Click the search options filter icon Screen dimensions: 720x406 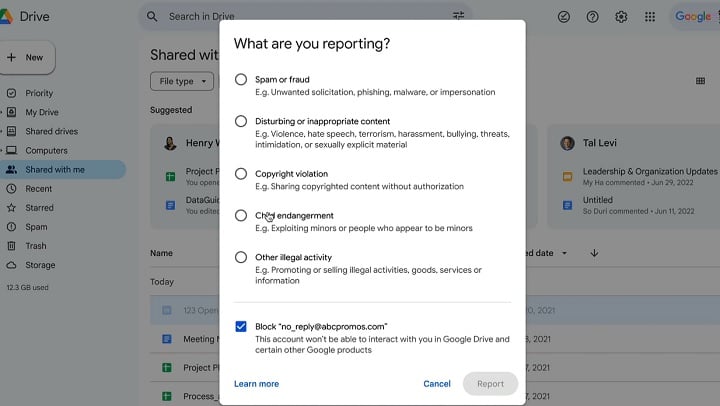pyautogui.click(x=458, y=17)
